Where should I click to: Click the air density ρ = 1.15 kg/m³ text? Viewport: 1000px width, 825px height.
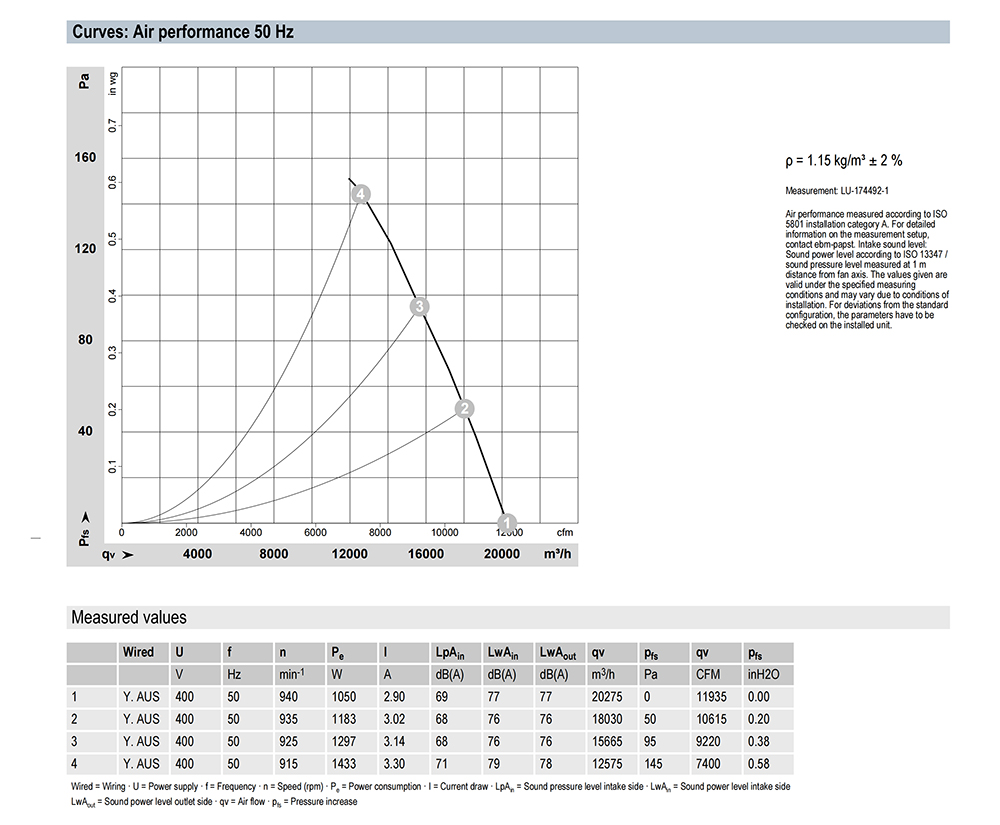[844, 161]
